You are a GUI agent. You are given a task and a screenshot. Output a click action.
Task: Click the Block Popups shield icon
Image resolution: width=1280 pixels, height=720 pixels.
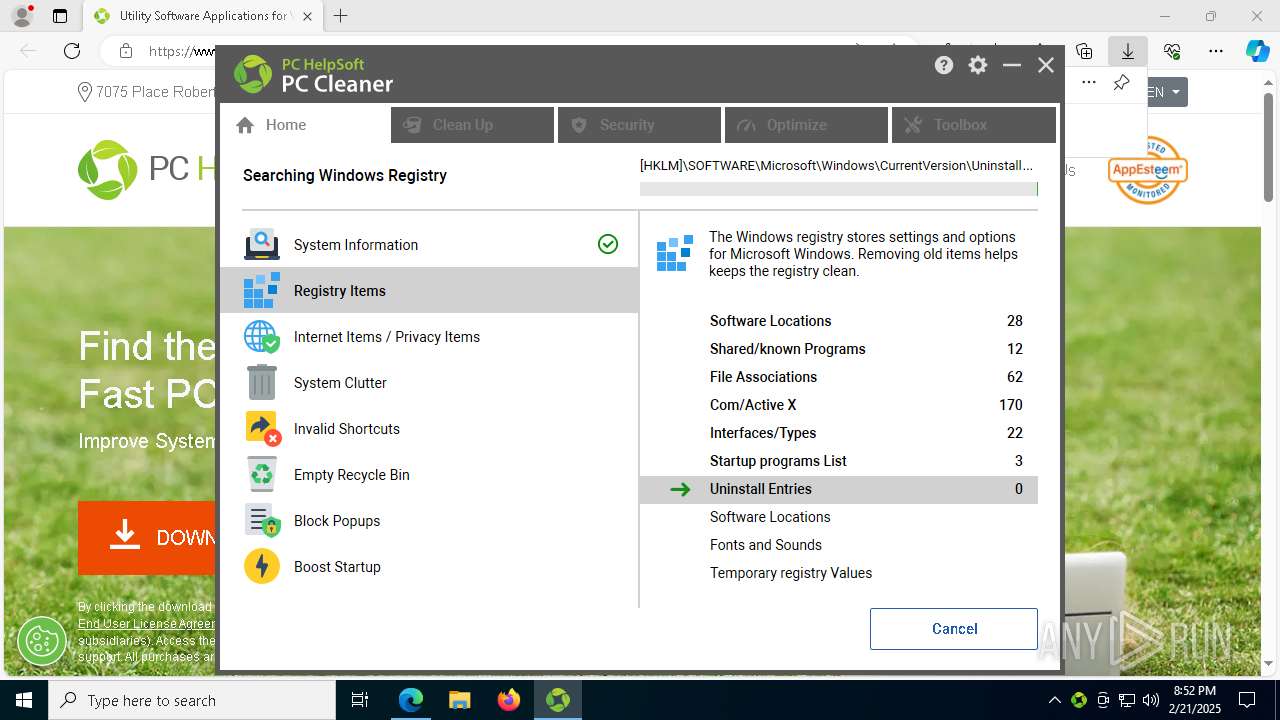point(262,521)
